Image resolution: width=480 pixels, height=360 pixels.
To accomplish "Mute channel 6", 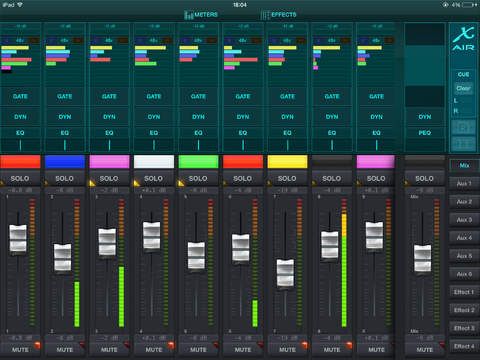I will pyautogui.click(x=243, y=350).
